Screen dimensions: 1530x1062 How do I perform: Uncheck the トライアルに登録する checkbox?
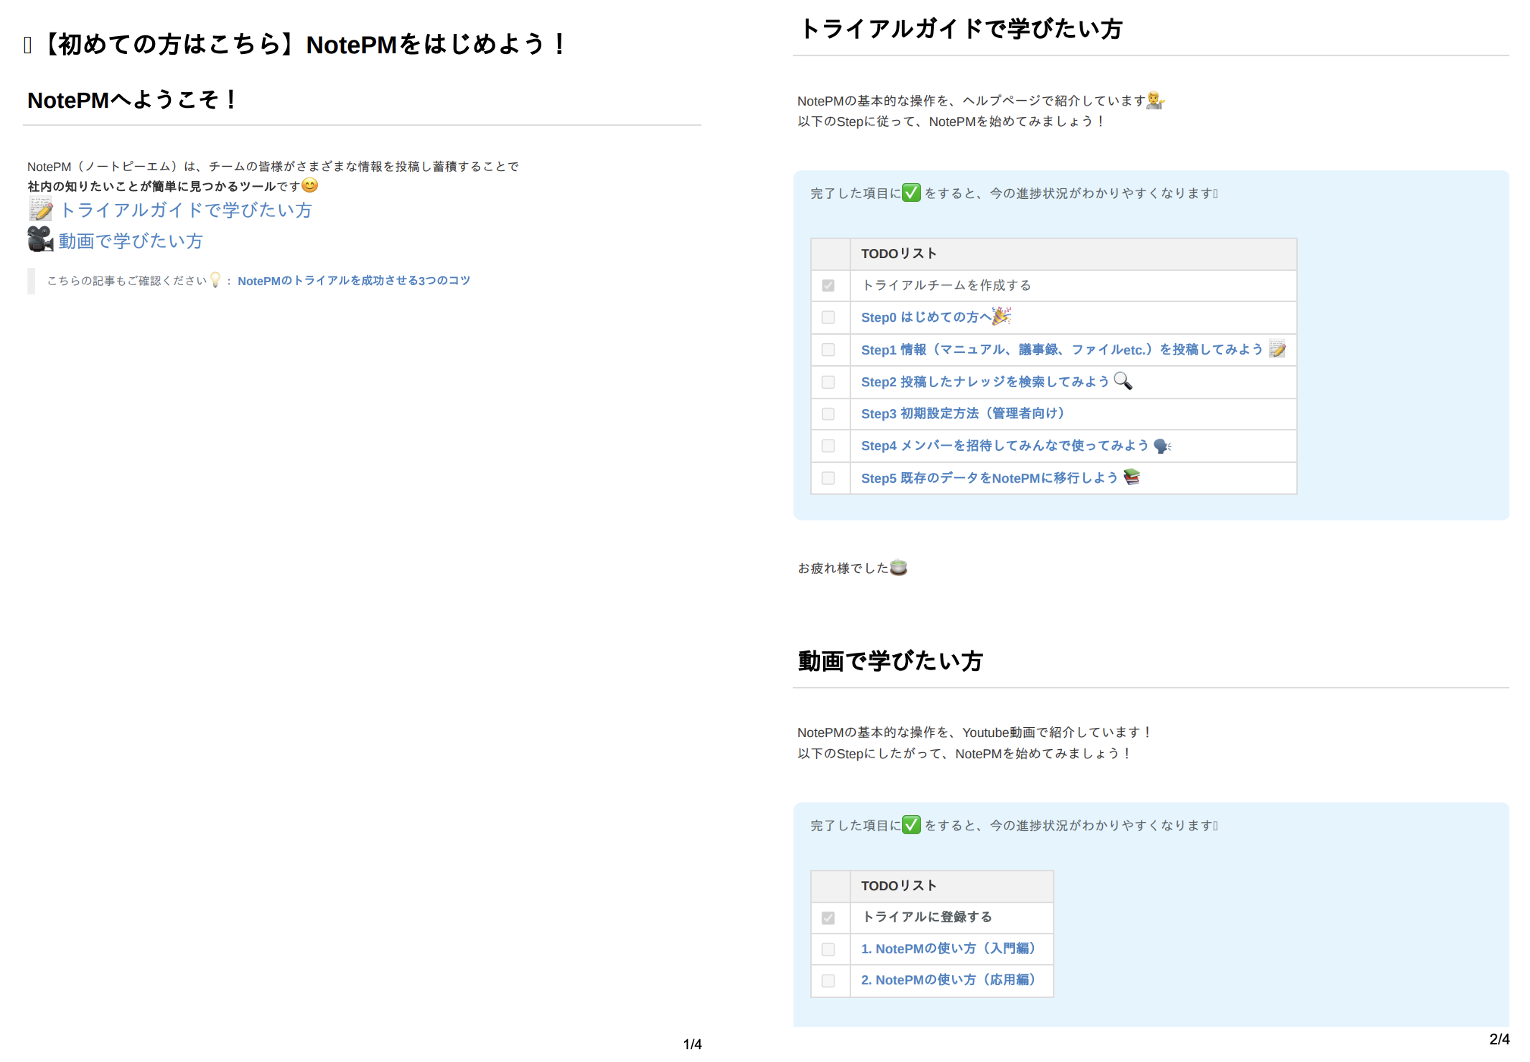click(x=828, y=917)
